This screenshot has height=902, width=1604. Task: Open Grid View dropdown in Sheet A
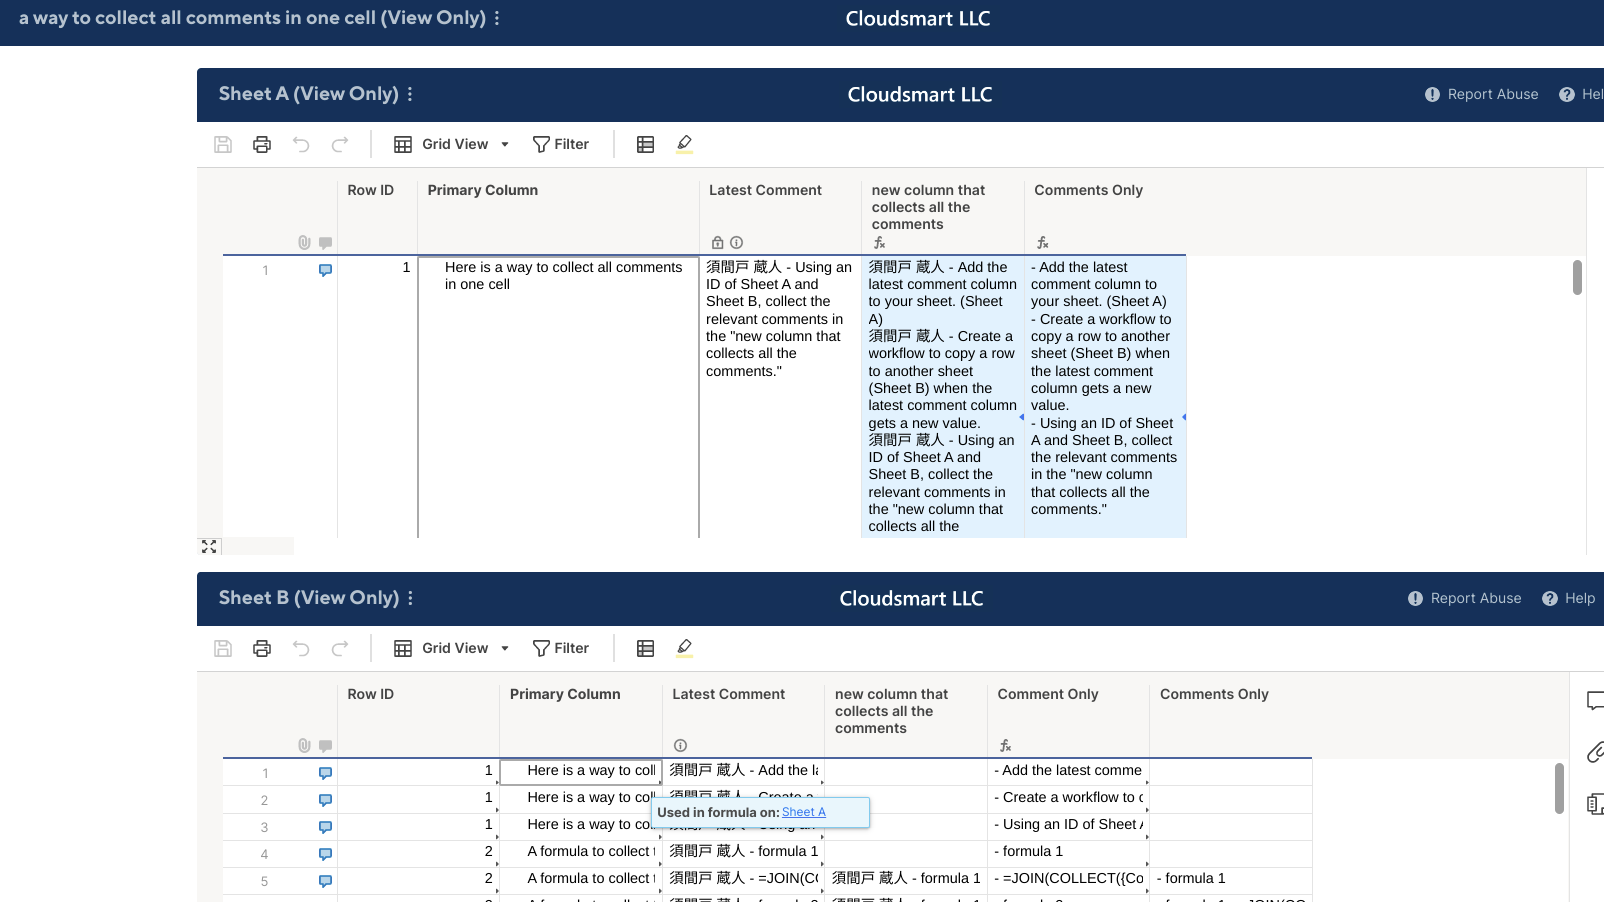pos(452,144)
